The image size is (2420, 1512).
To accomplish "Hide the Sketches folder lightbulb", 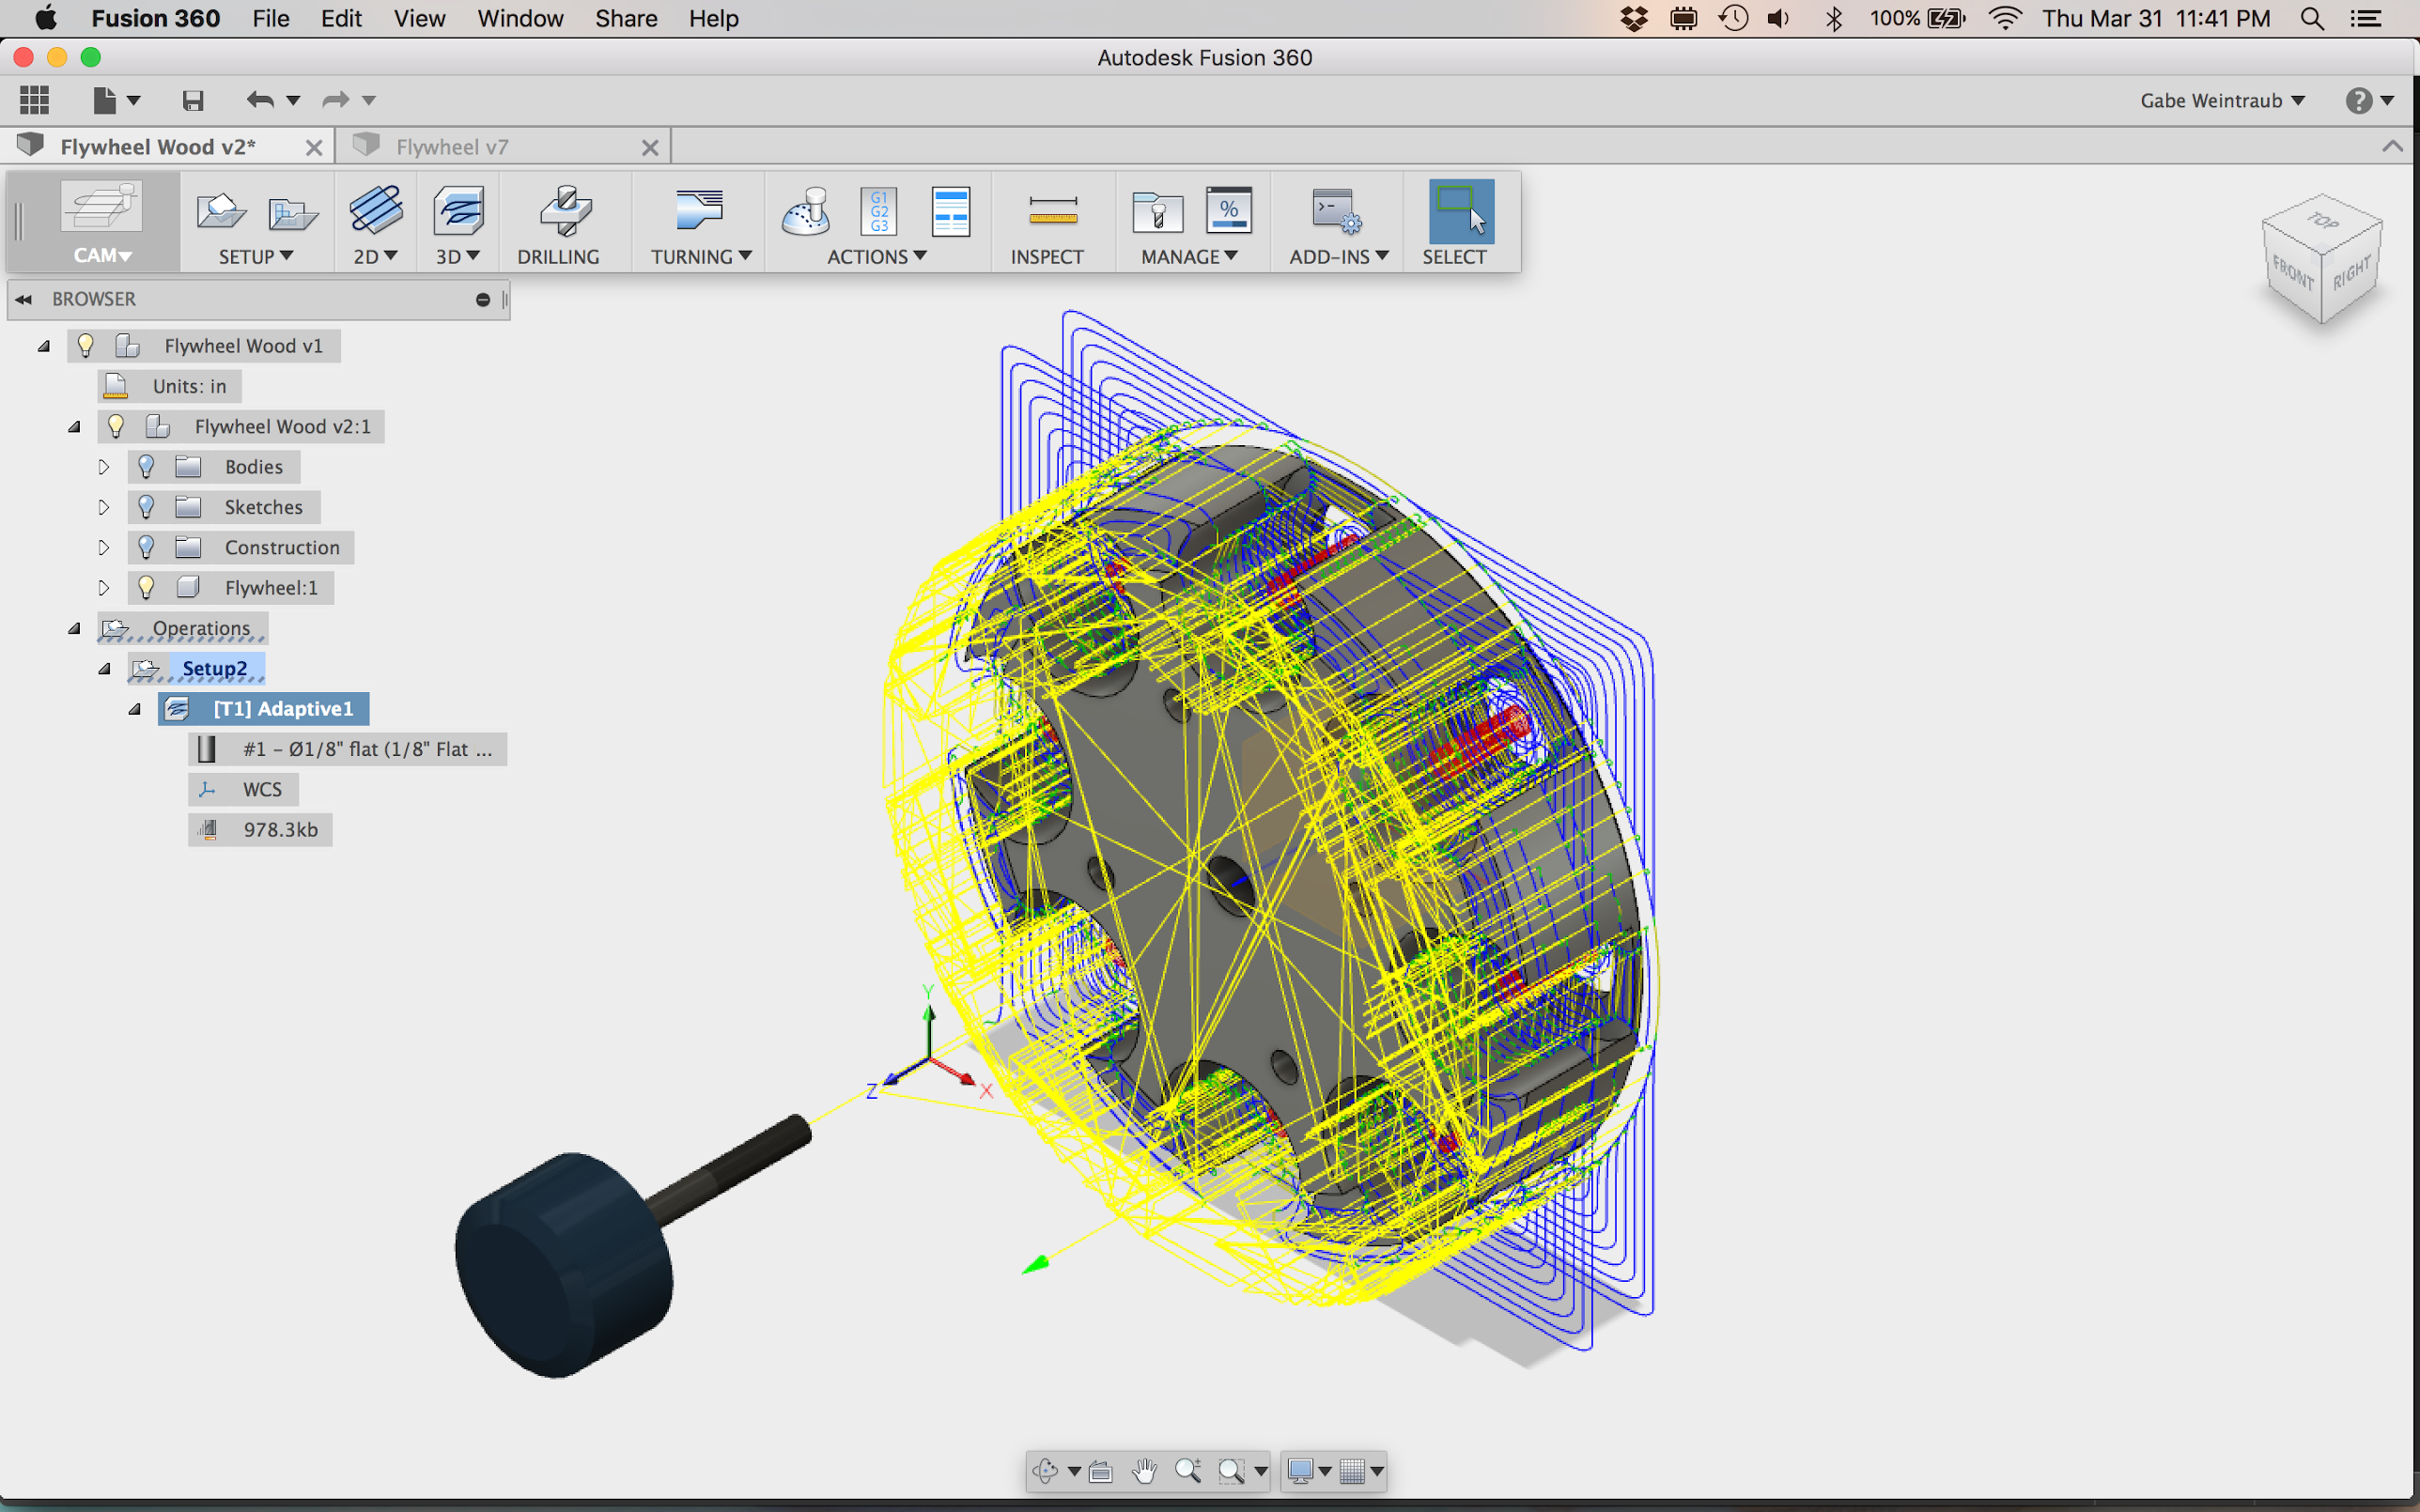I will pyautogui.click(x=146, y=507).
